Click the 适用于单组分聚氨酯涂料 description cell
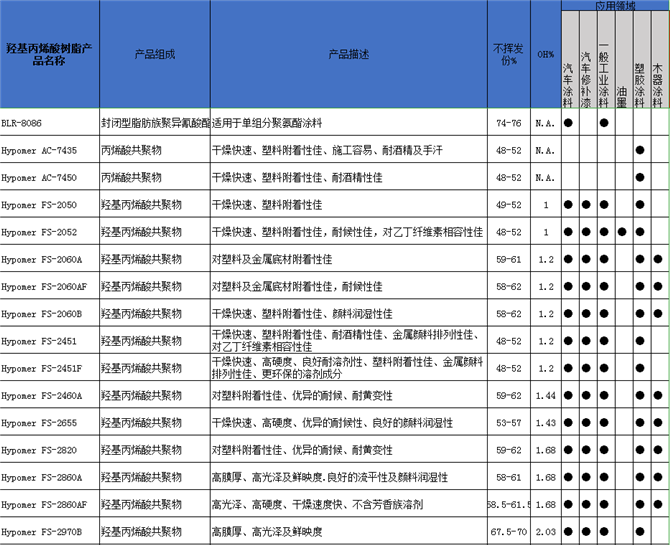 coord(349,123)
